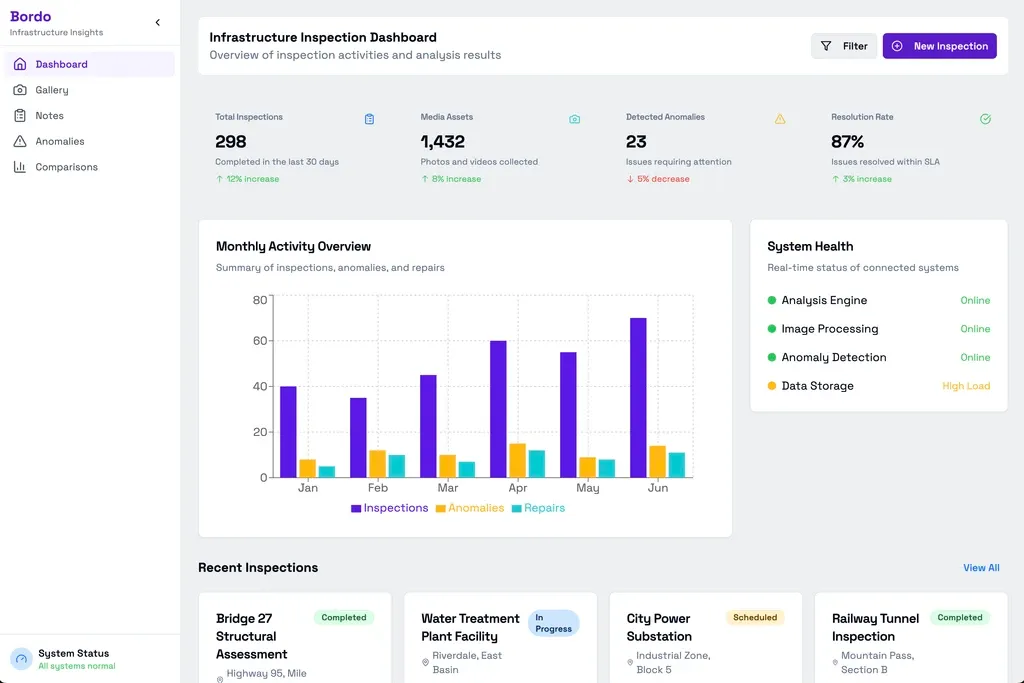
Task: Toggle Anomalies series in chart legend
Action: point(469,508)
